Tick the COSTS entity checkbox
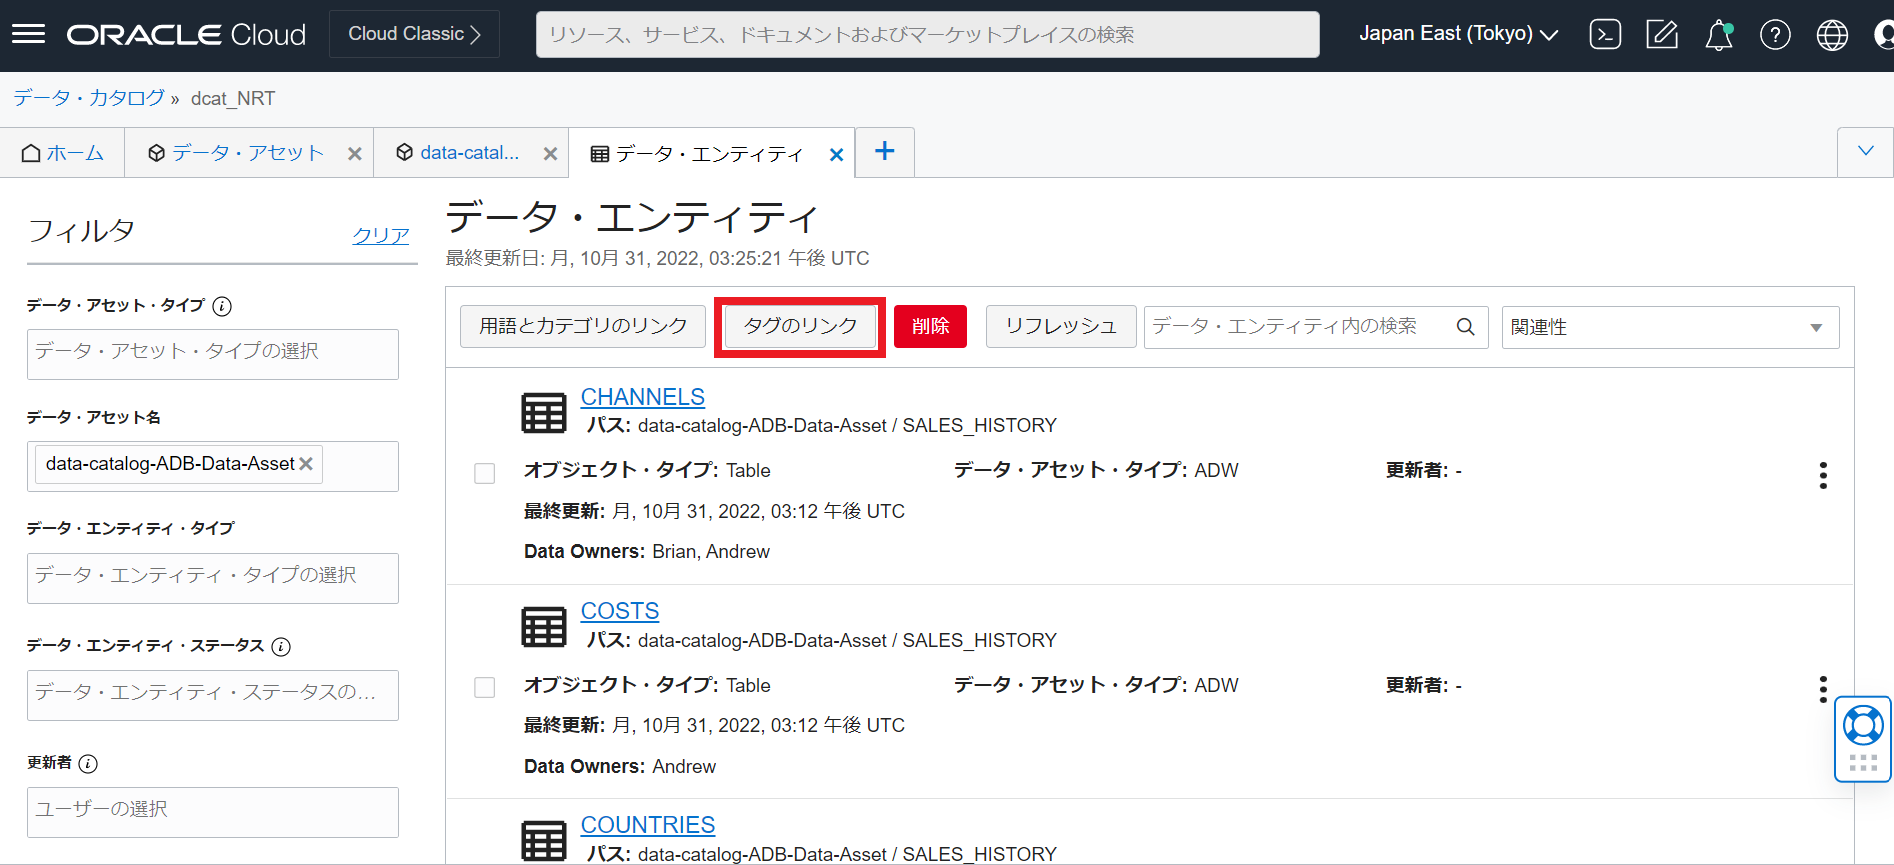This screenshot has height=865, width=1894. pos(485,687)
